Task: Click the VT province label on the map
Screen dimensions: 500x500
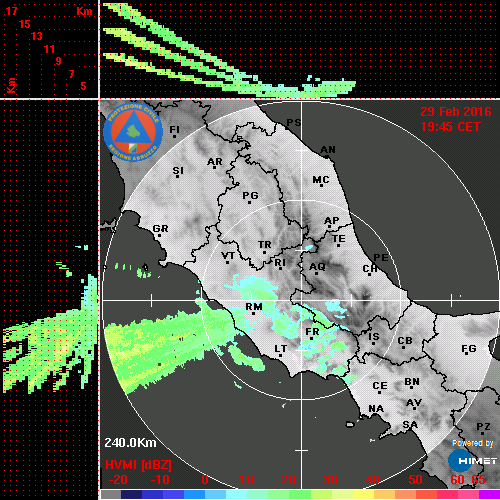Action: pos(228,256)
